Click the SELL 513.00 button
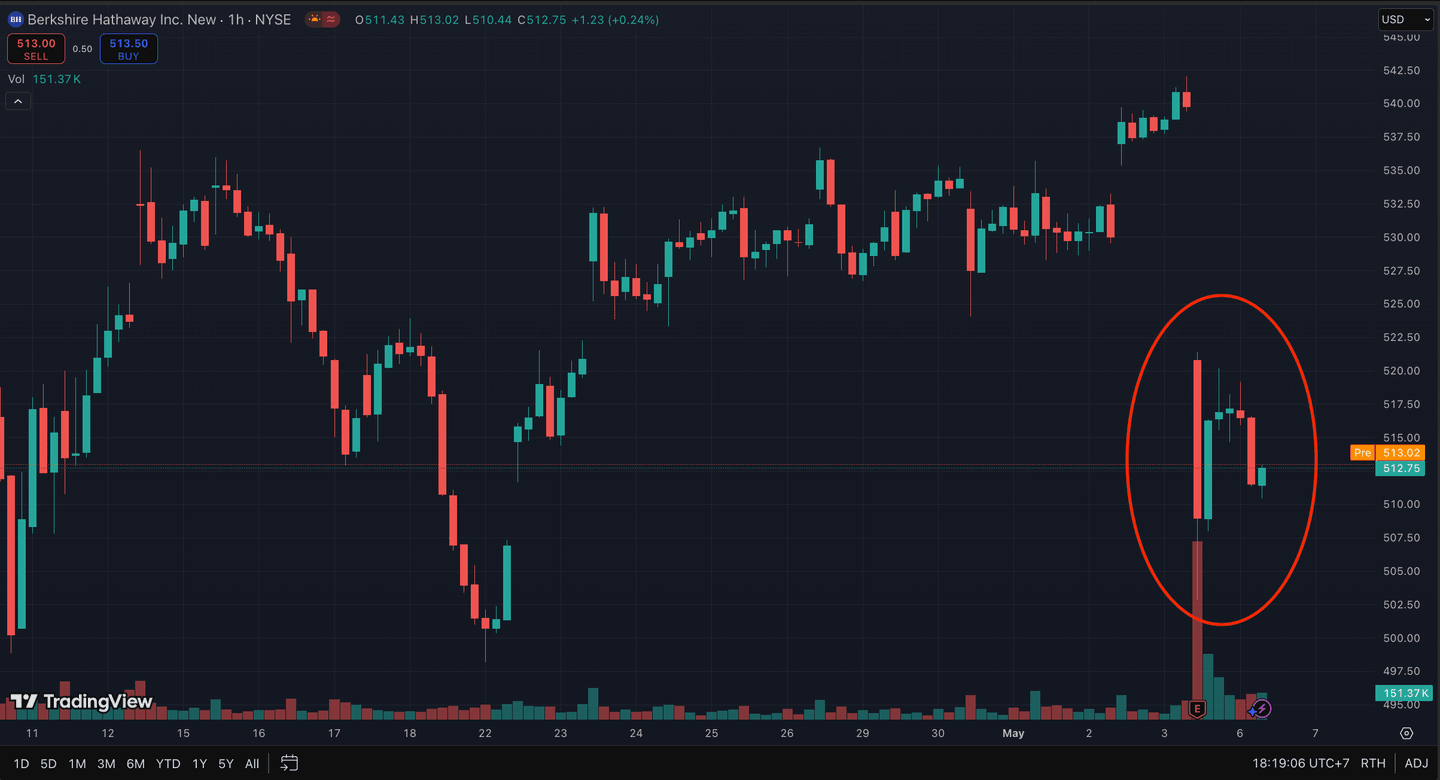Image resolution: width=1440 pixels, height=780 pixels. click(x=36, y=48)
